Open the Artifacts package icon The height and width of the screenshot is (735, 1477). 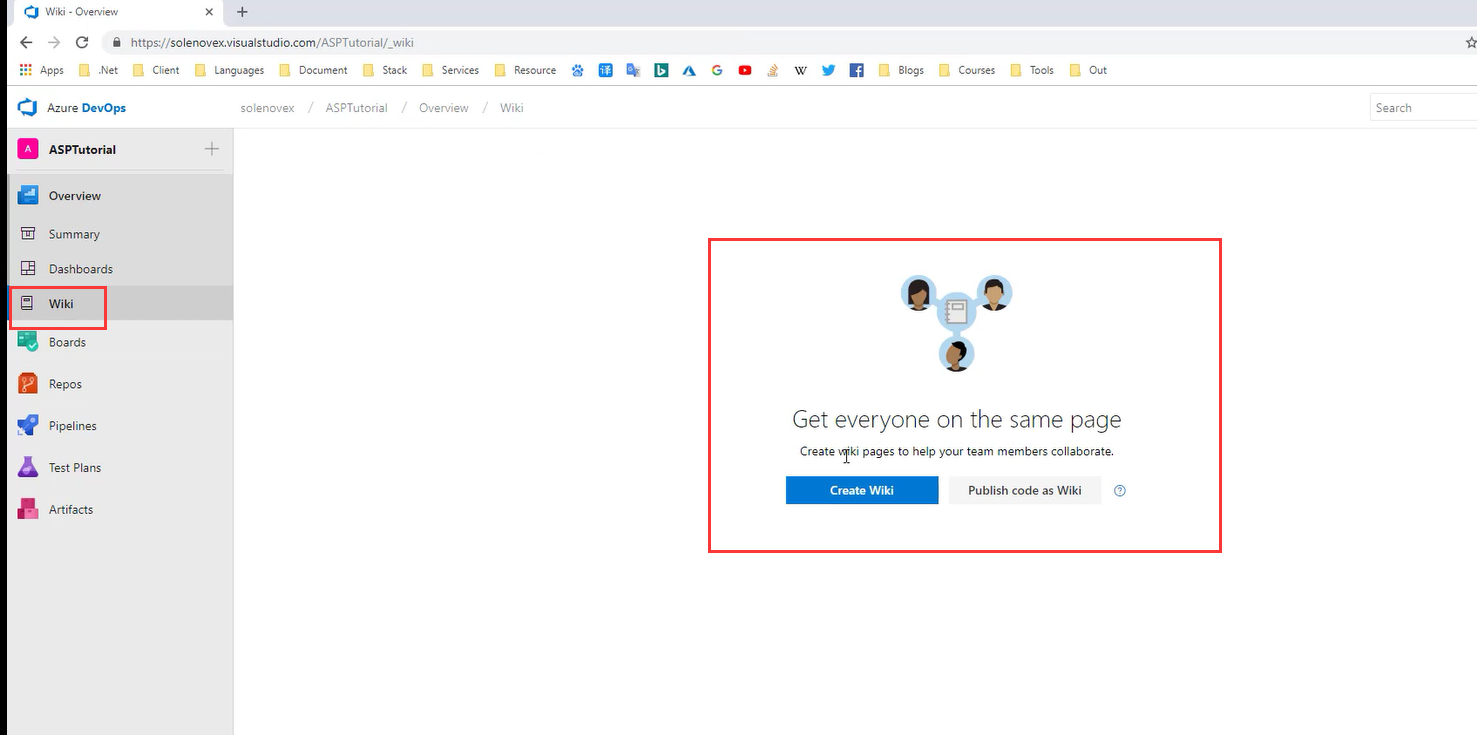pos(28,509)
